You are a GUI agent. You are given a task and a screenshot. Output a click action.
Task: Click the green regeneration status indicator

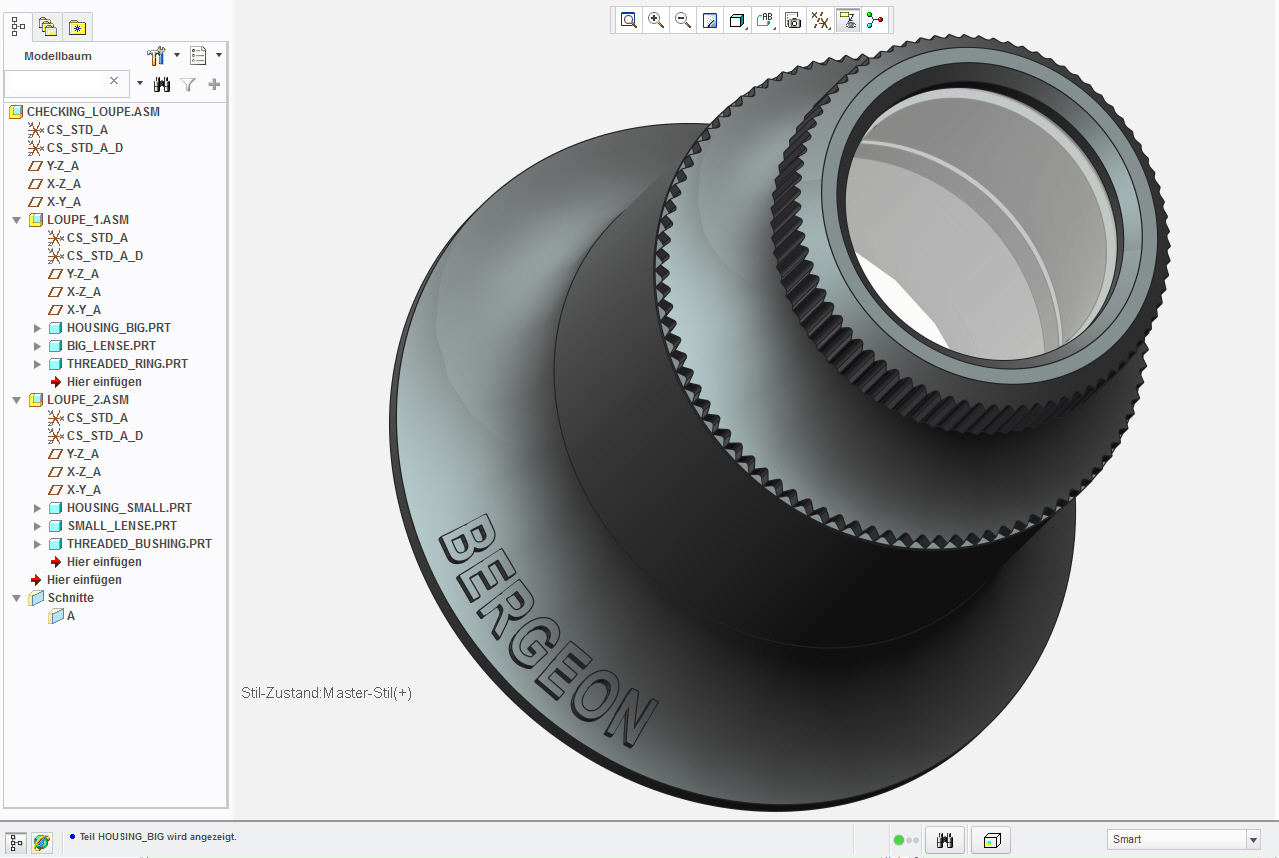tap(898, 840)
